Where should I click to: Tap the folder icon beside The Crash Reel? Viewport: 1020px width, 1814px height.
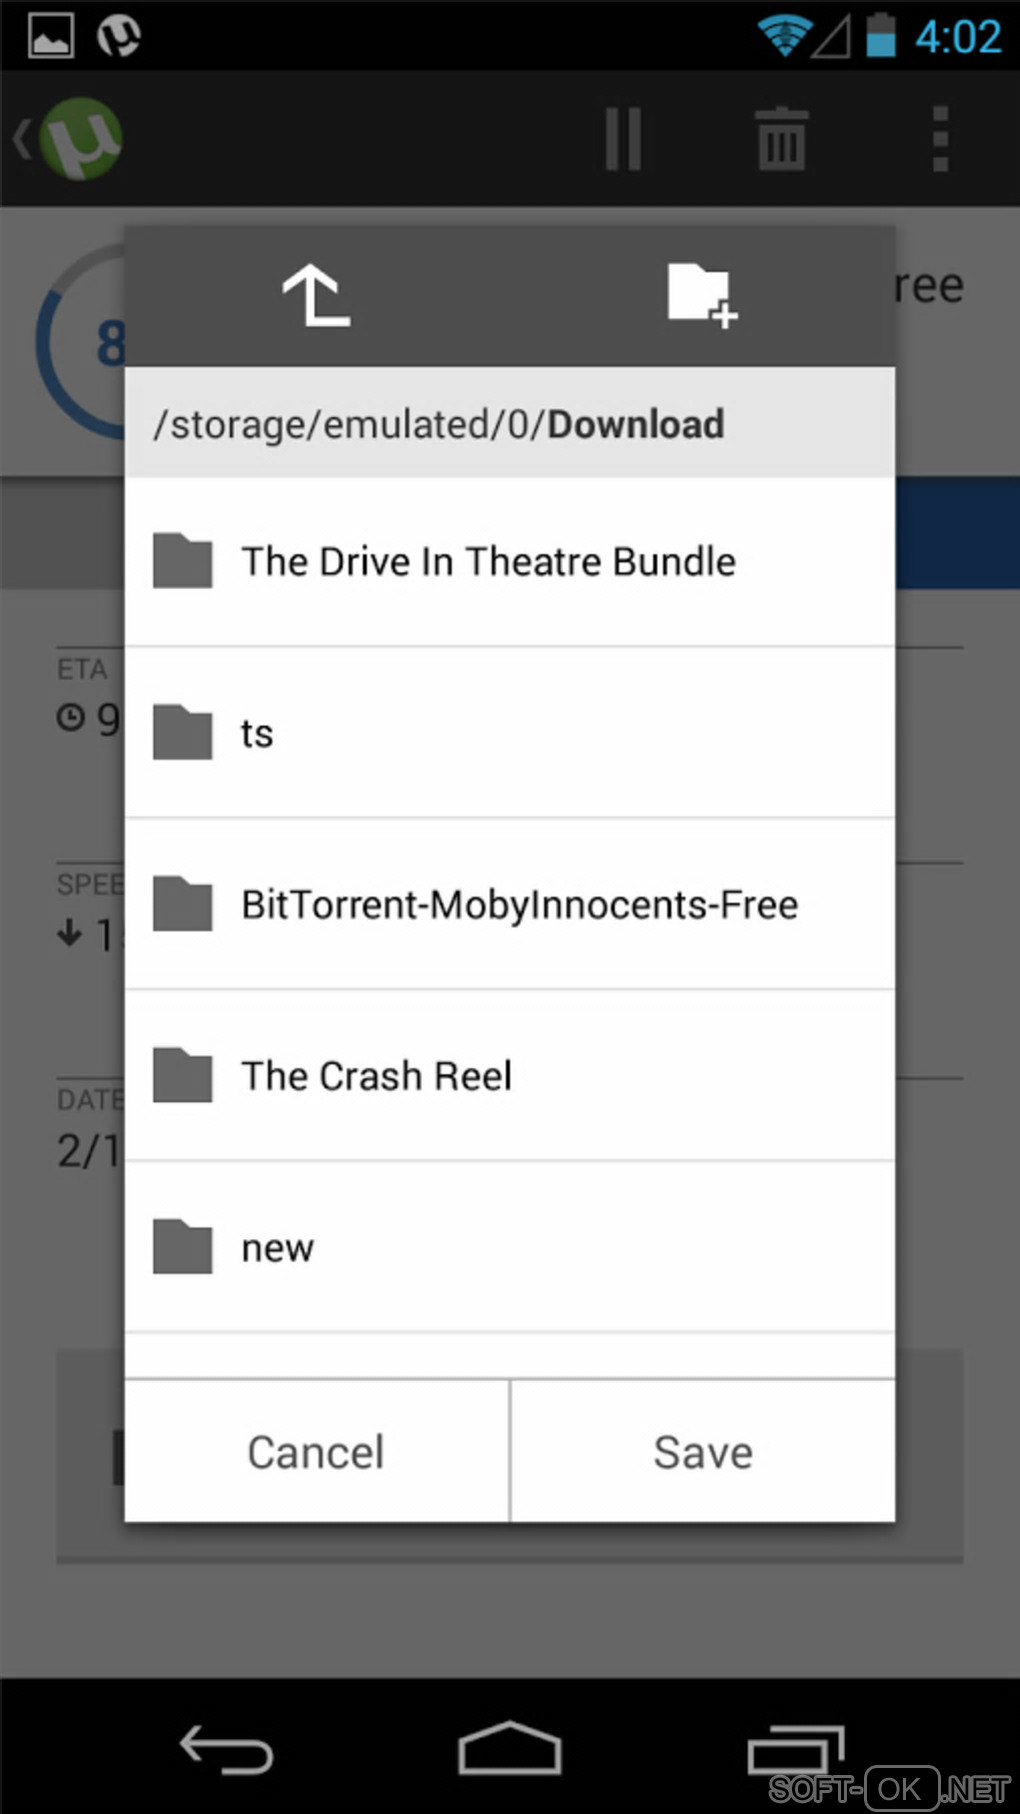[182, 1076]
